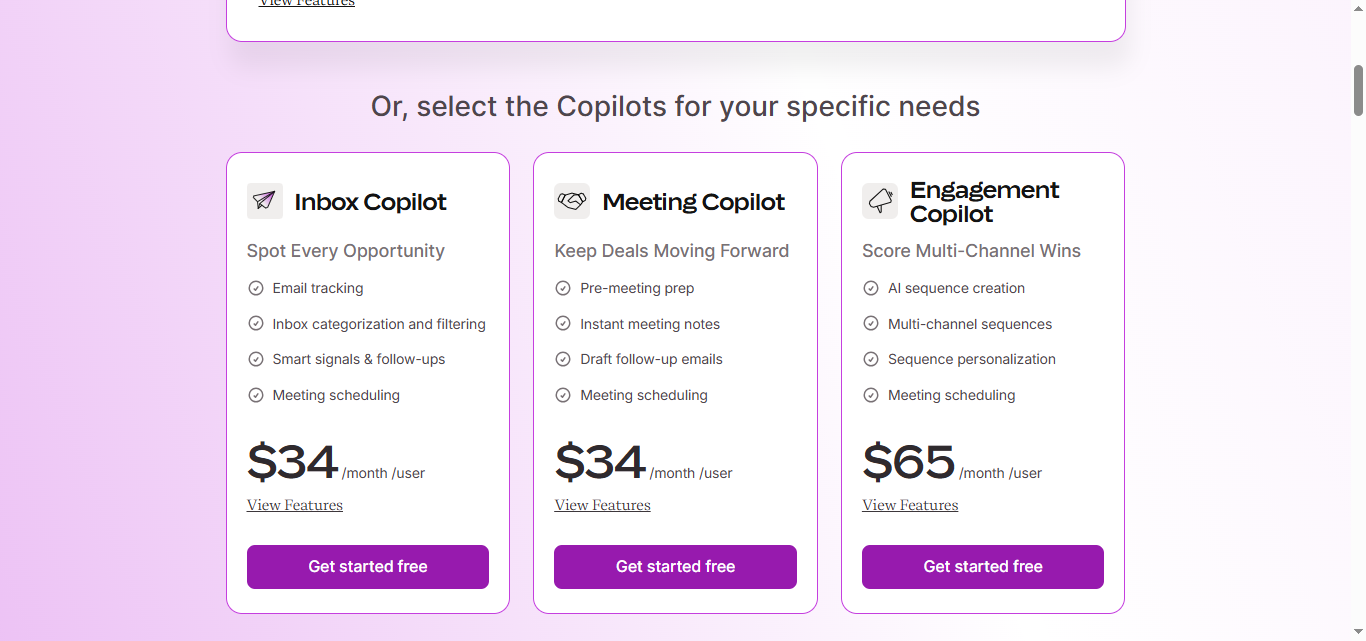Click the paper plane icon for Inbox Copilot
Screen dimensions: 1366x641
click(264, 200)
